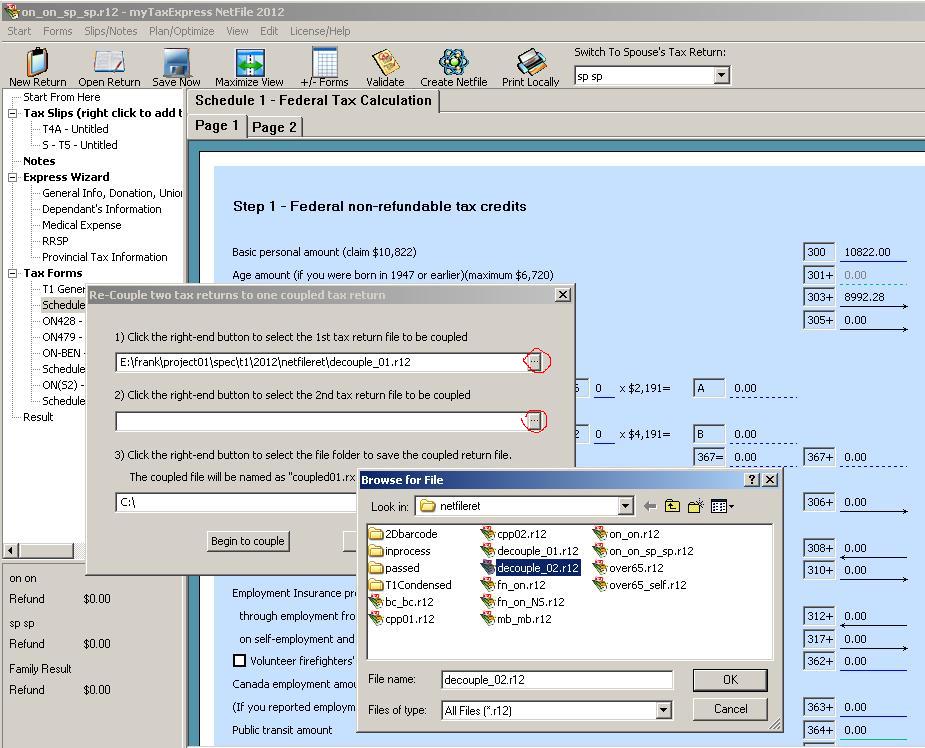The width and height of the screenshot is (925, 748).
Task: Select Provincial Tax Information item
Action: [104, 257]
